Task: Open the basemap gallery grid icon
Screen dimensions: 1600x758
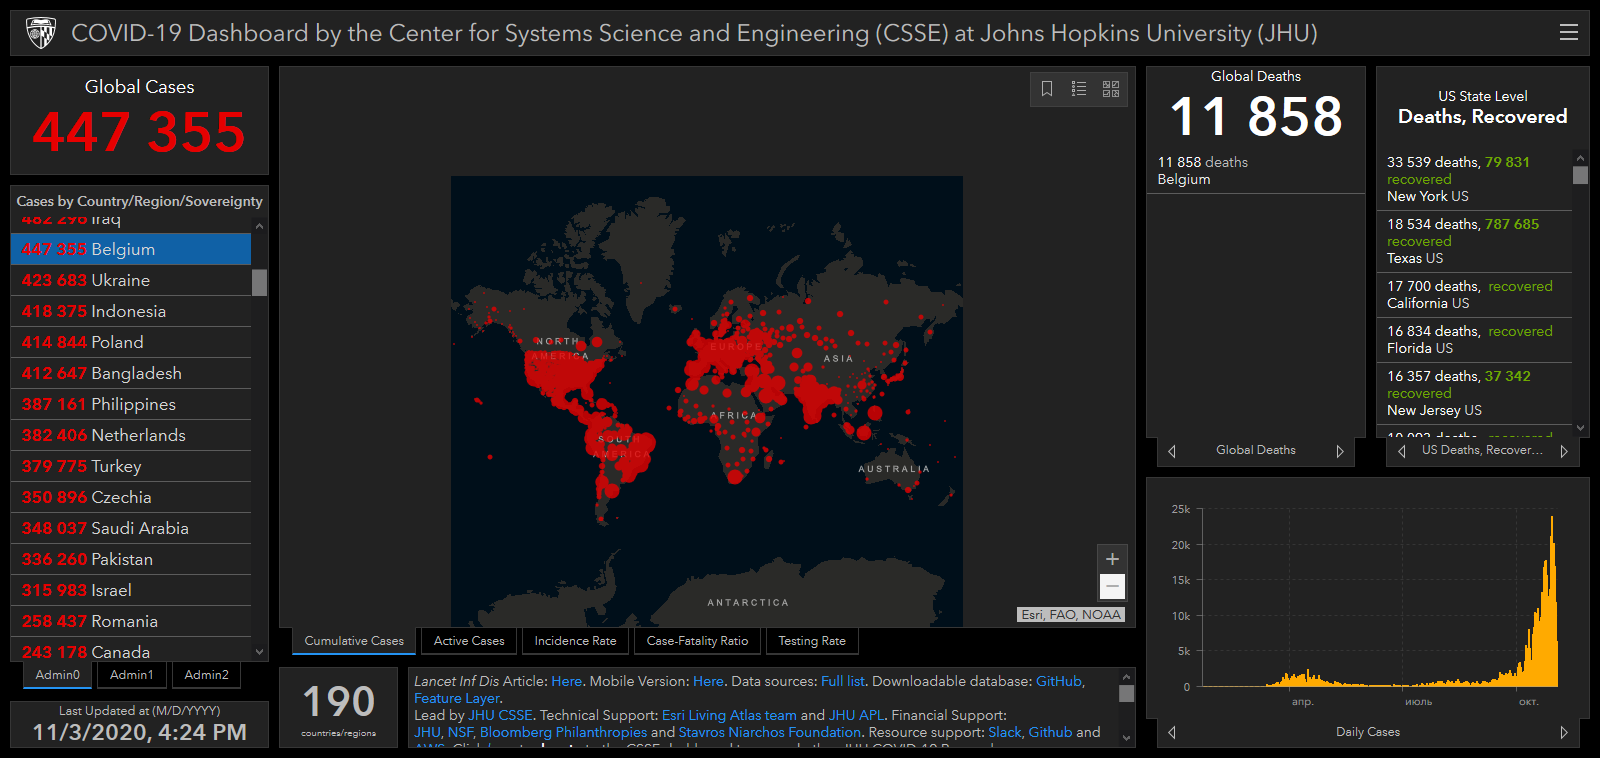Action: [x=1111, y=89]
